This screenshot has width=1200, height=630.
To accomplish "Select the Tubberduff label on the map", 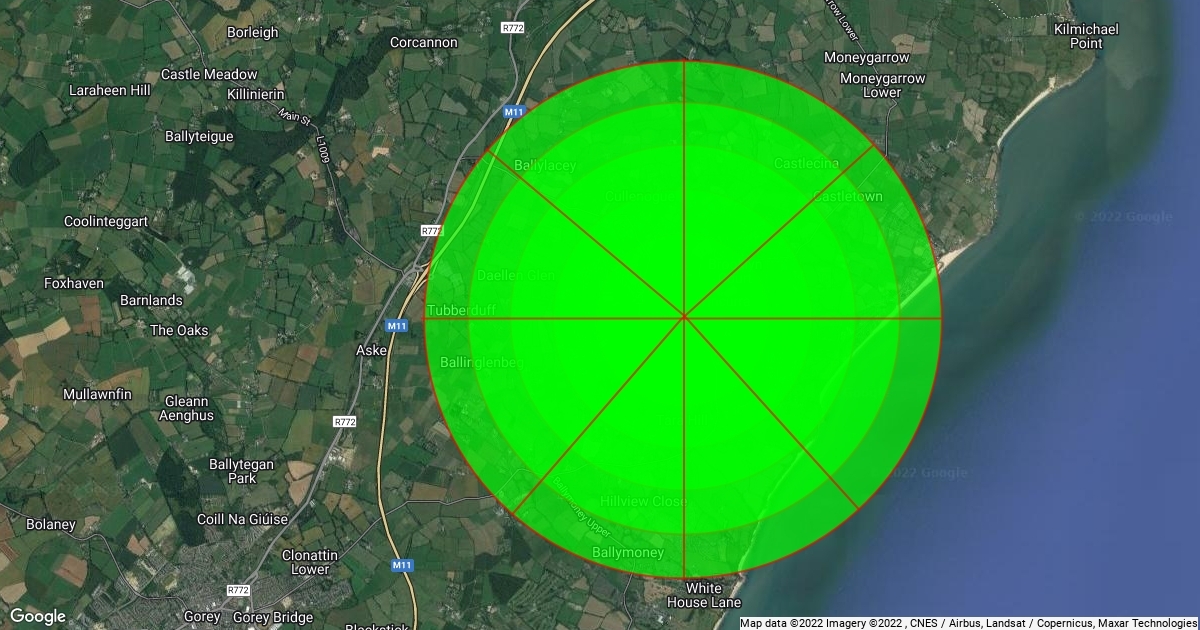I will tap(461, 311).
